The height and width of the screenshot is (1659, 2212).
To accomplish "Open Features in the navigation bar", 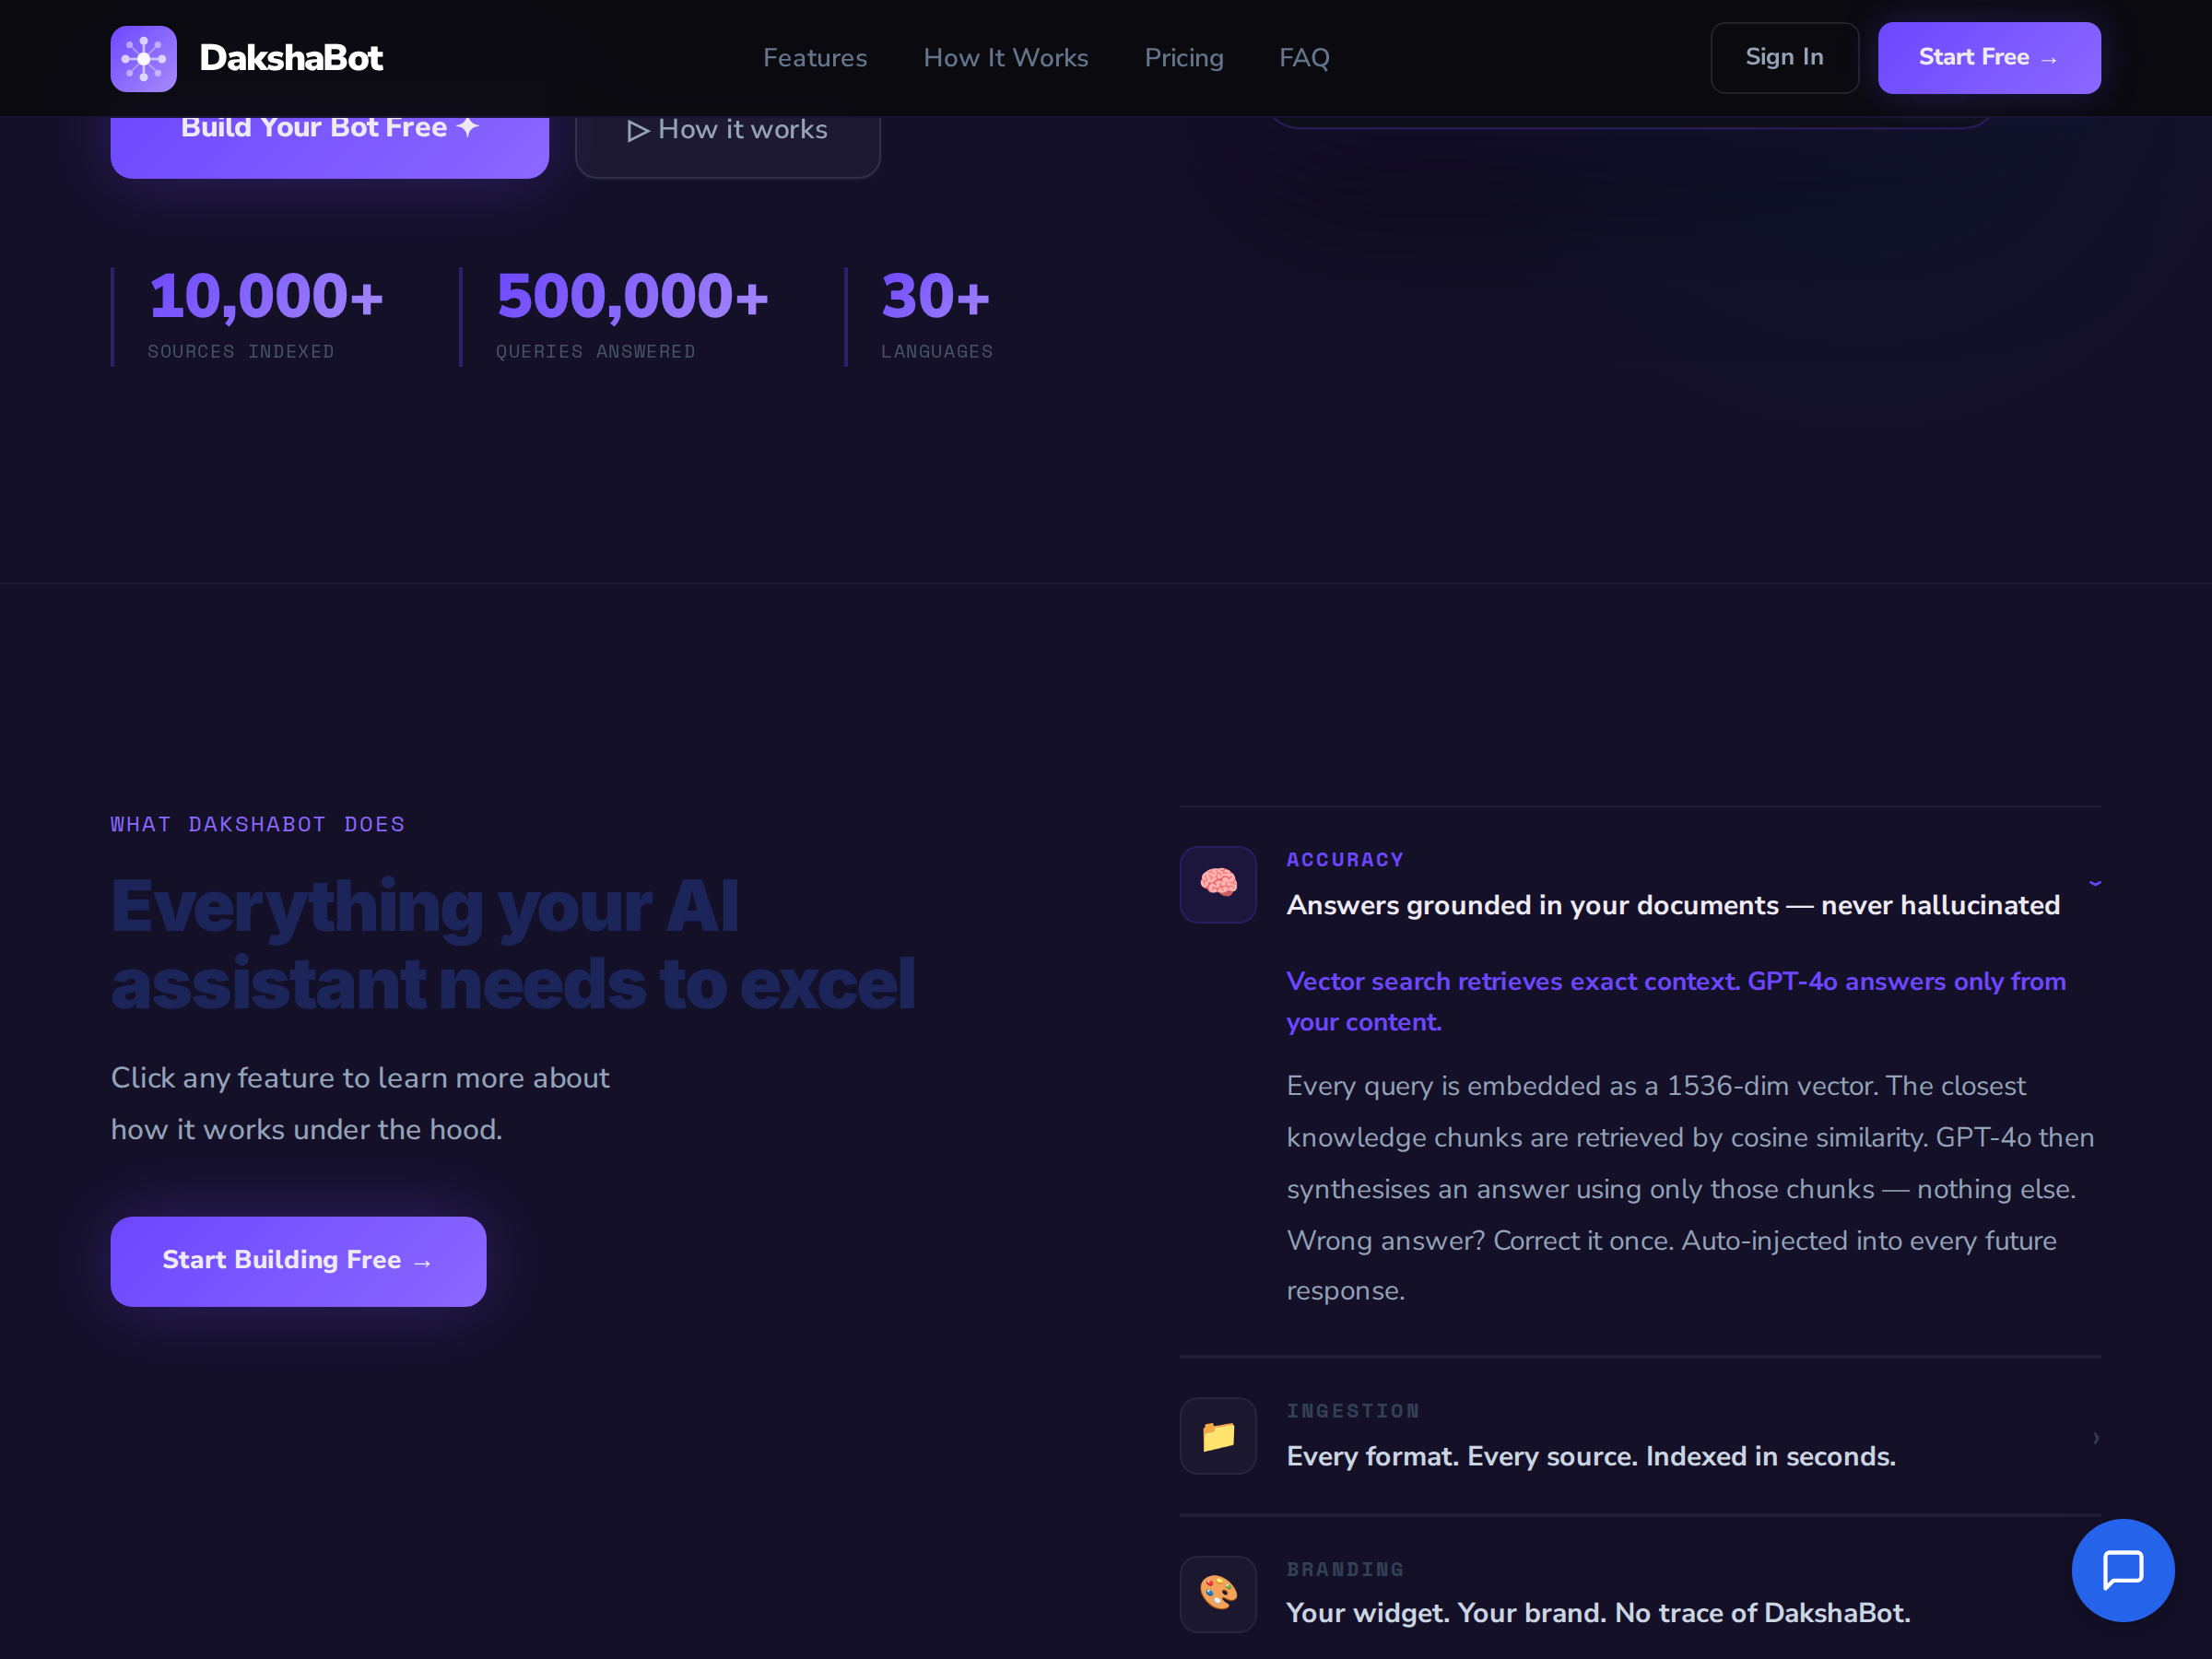I will 815,58.
